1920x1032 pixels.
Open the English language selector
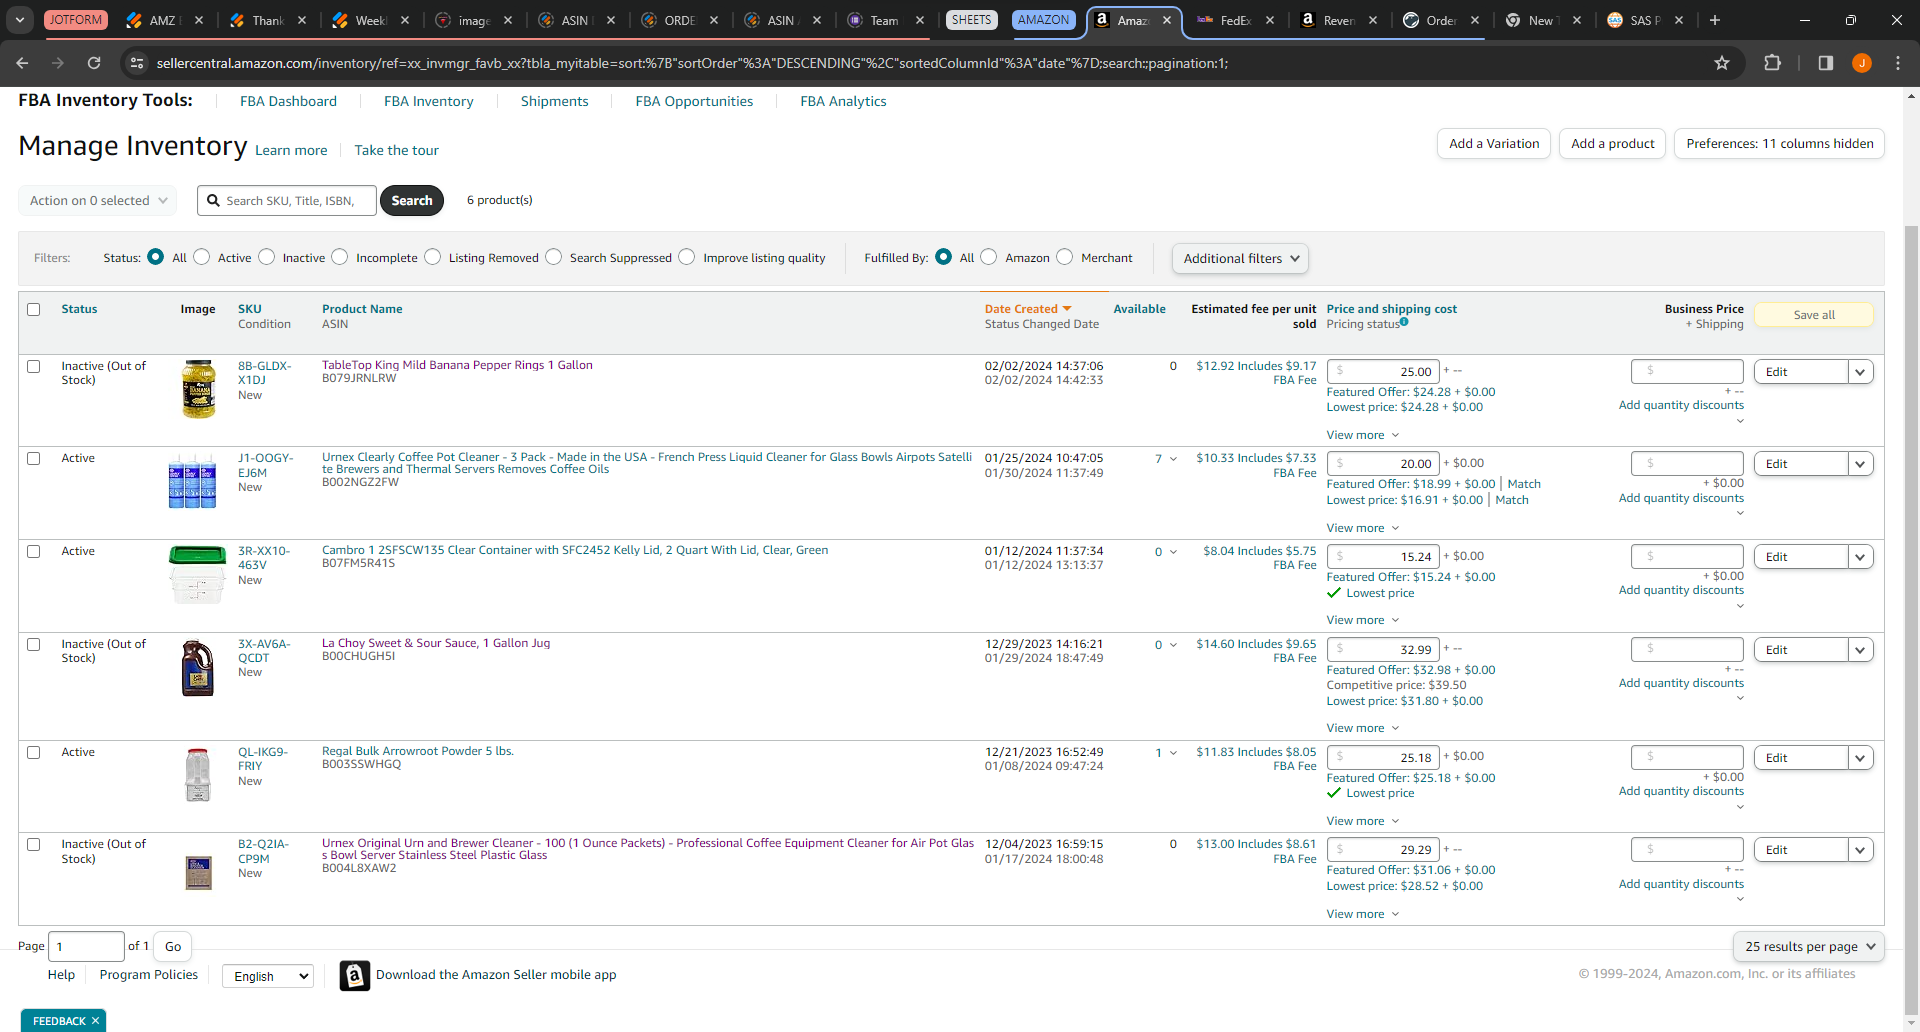tap(268, 976)
